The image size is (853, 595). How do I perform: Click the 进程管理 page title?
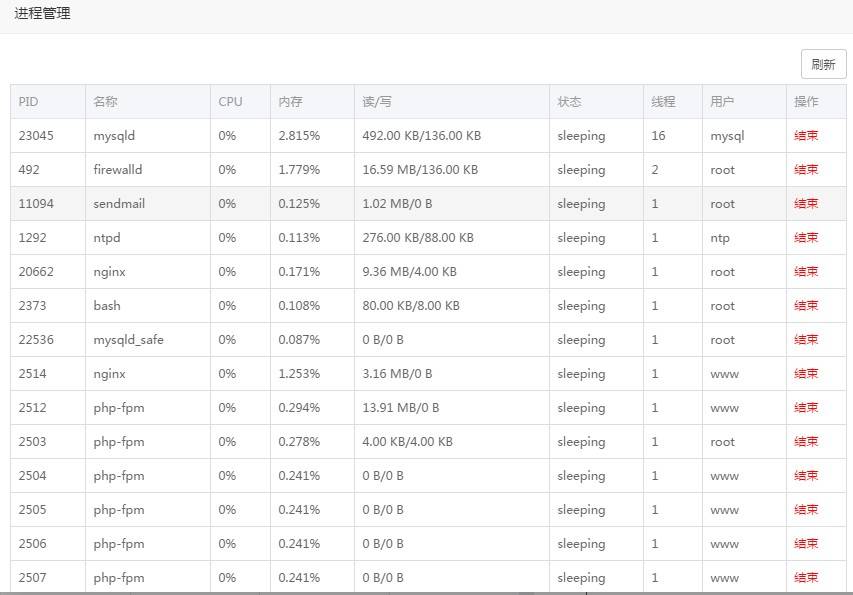[x=42, y=14]
